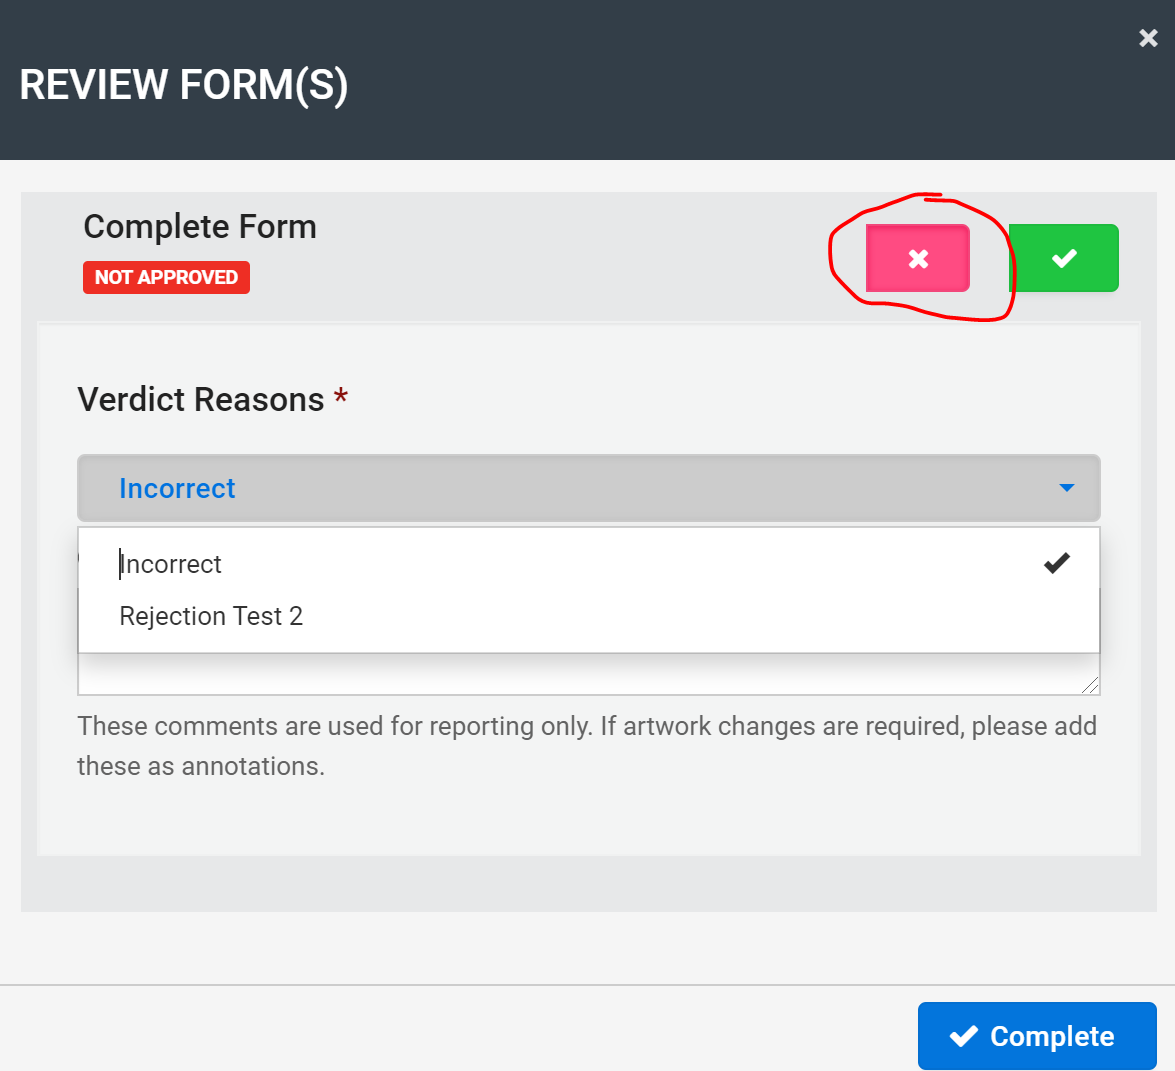Image resolution: width=1175 pixels, height=1071 pixels.
Task: Click the dropdown chevron on the Incorrect field
Action: [1066, 488]
